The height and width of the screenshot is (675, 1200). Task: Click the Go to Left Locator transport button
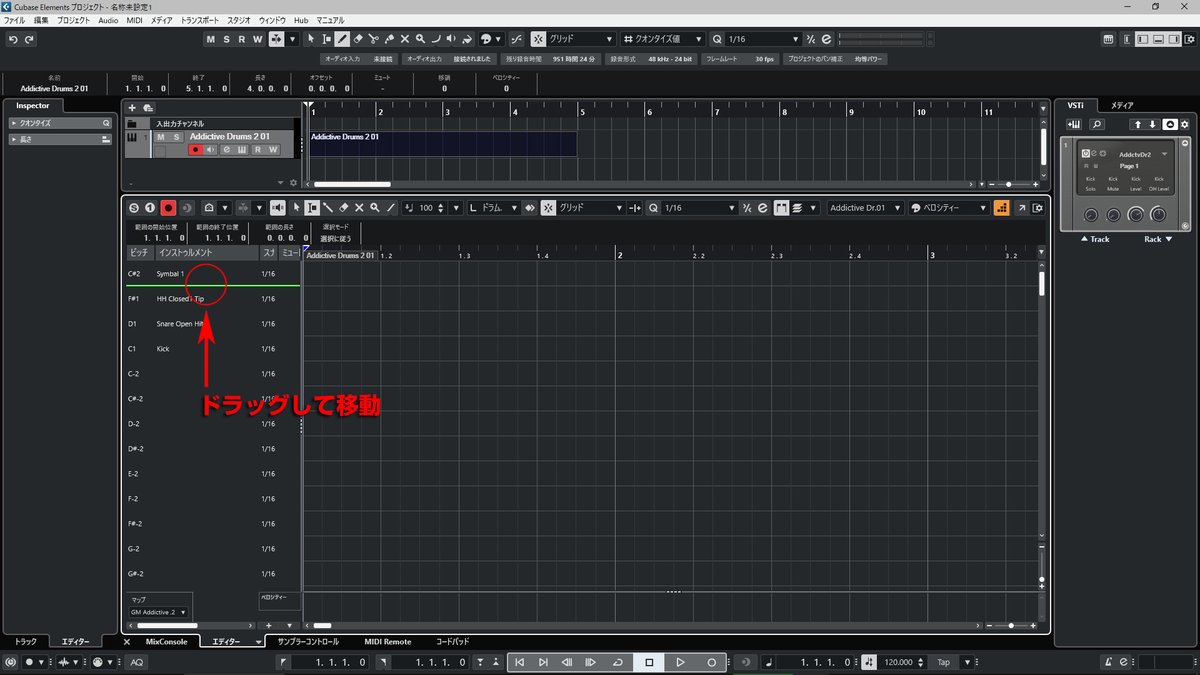pos(520,662)
